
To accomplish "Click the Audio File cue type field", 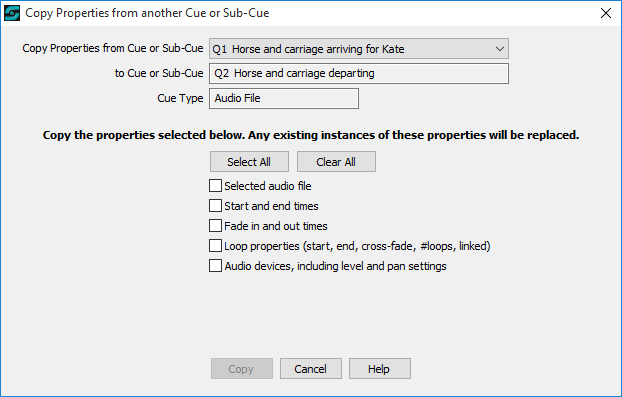I will pos(284,98).
